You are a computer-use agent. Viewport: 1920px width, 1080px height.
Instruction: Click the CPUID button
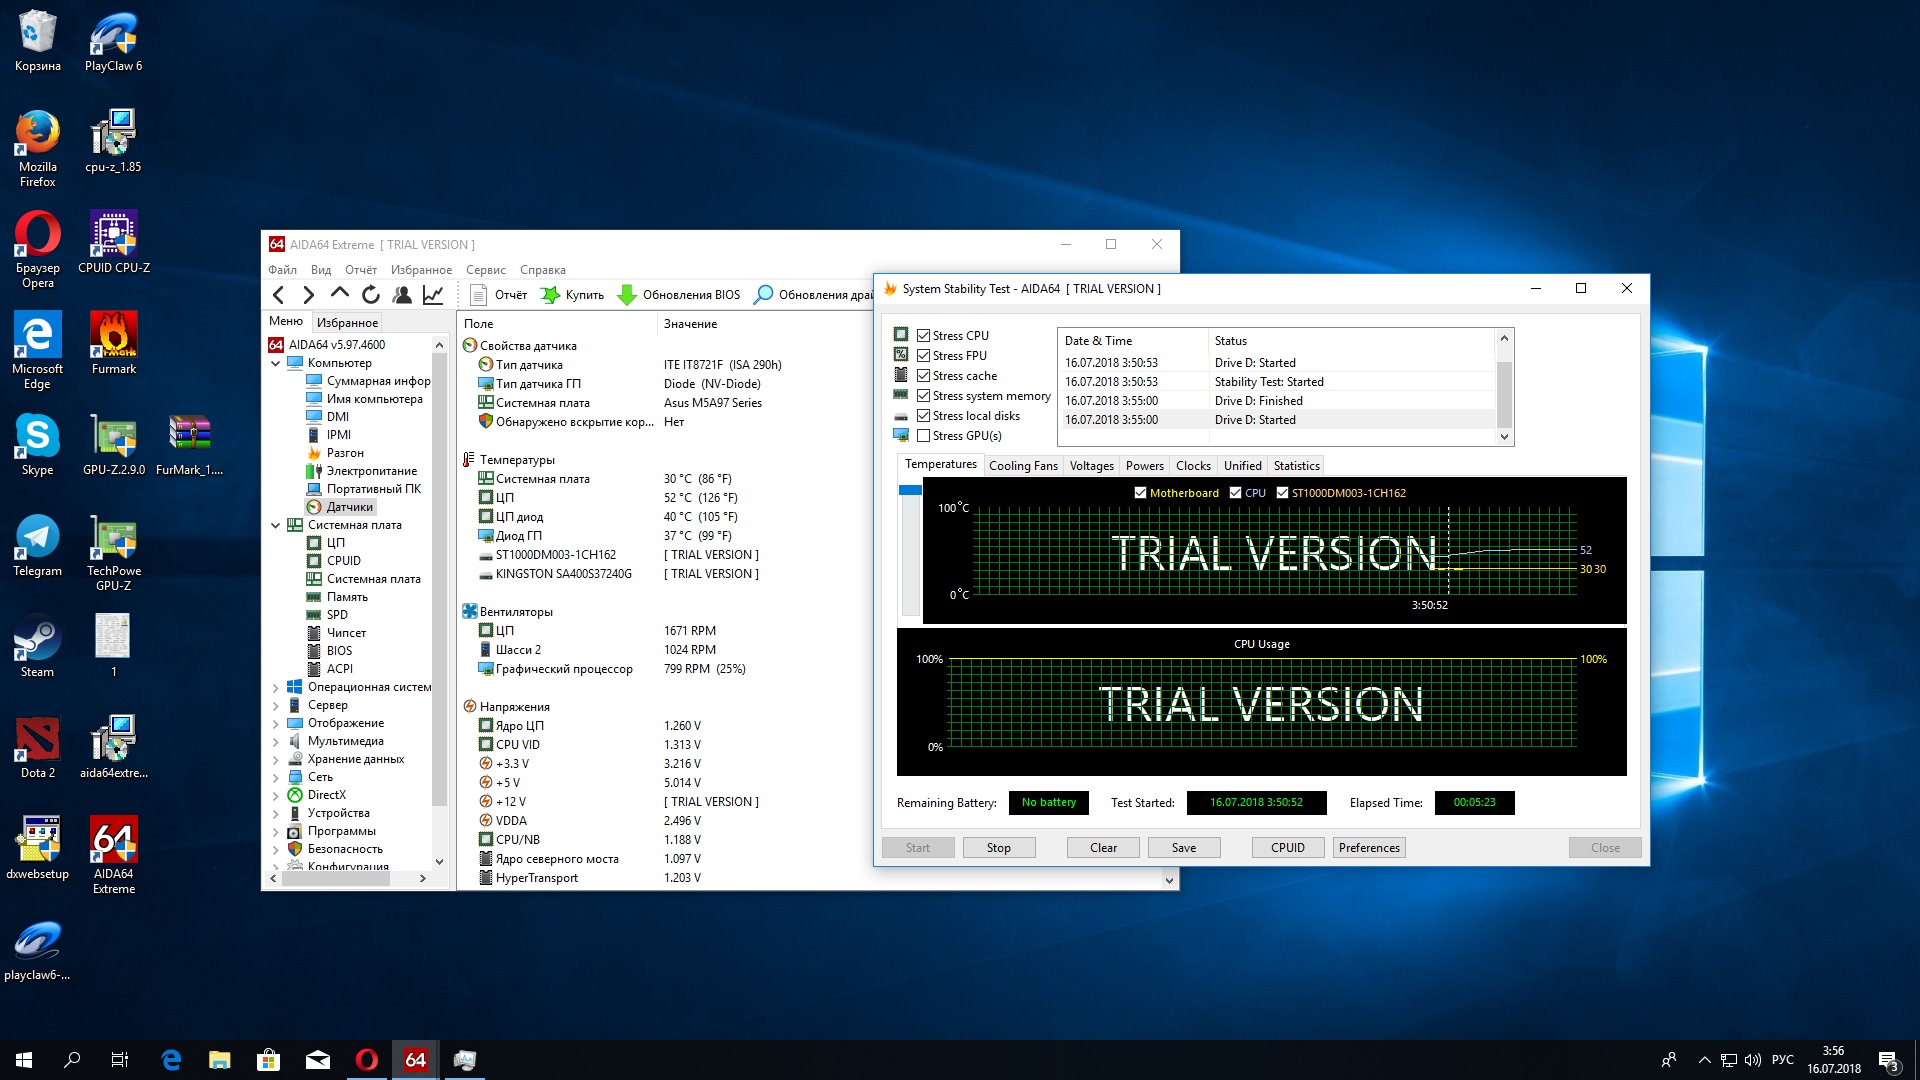pyautogui.click(x=1288, y=848)
